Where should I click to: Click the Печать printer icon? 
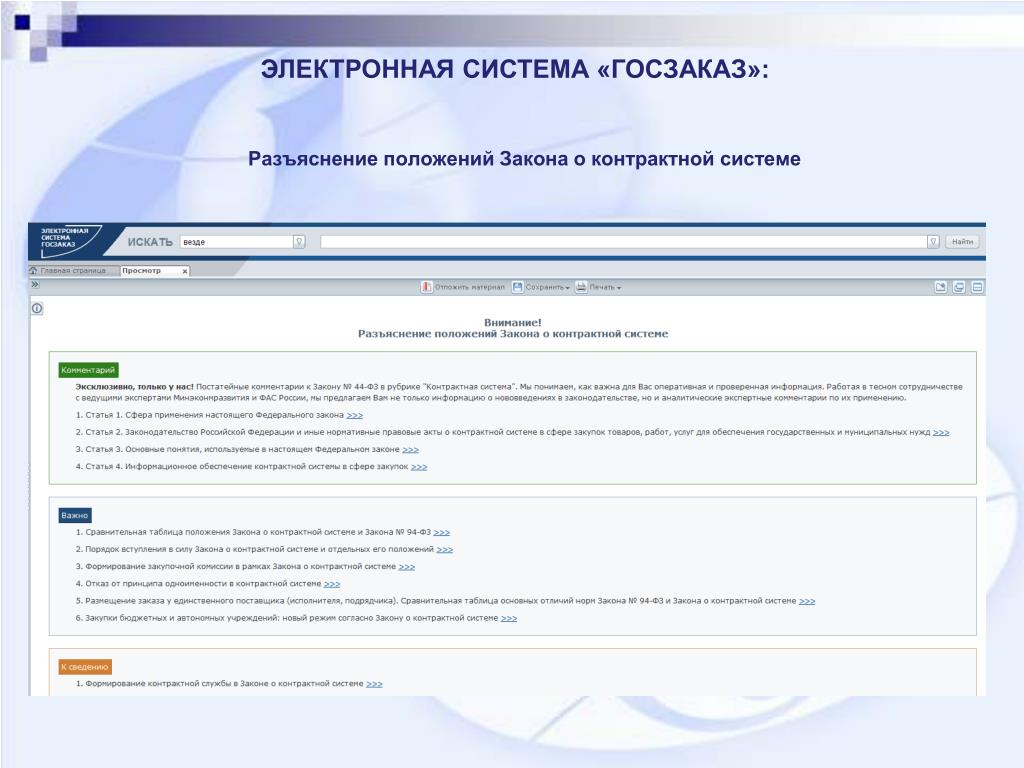coord(581,287)
